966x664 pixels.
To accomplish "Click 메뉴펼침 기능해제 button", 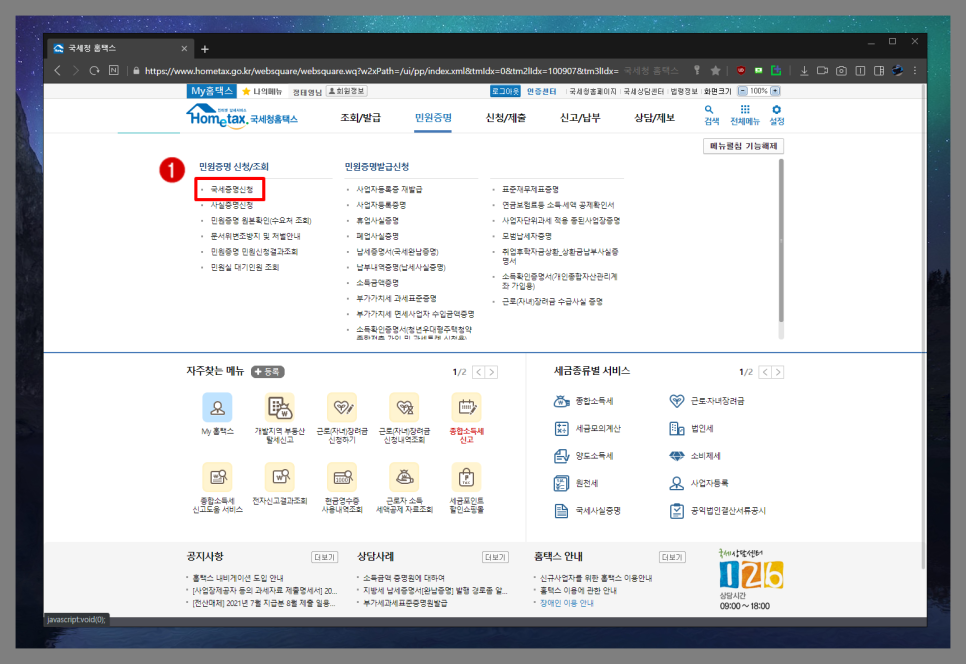I will coord(744,146).
